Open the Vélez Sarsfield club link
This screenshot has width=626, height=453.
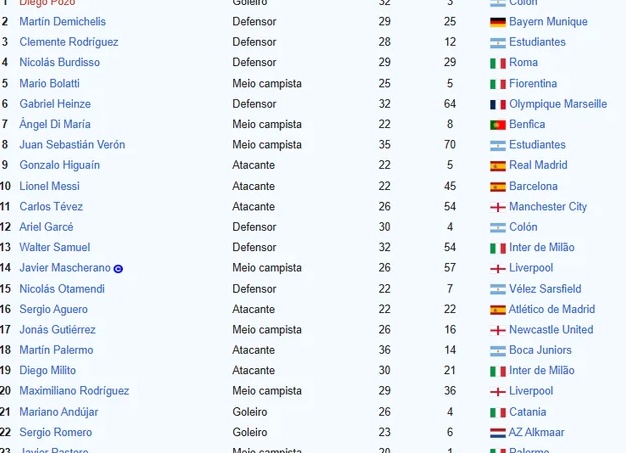[545, 289]
